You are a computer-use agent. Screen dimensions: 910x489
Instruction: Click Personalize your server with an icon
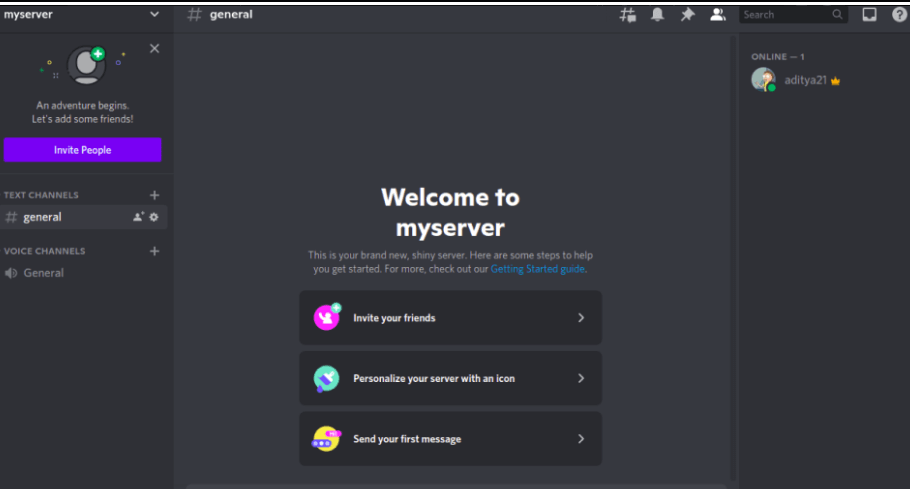click(450, 378)
